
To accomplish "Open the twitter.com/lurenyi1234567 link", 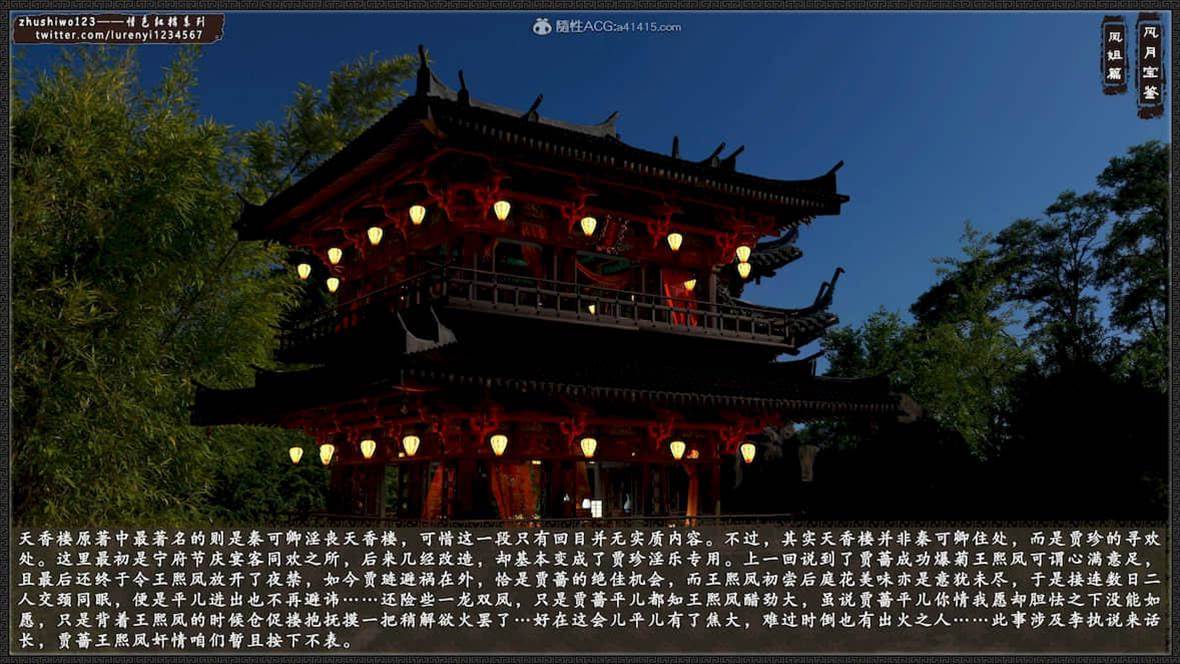I will [119, 35].
